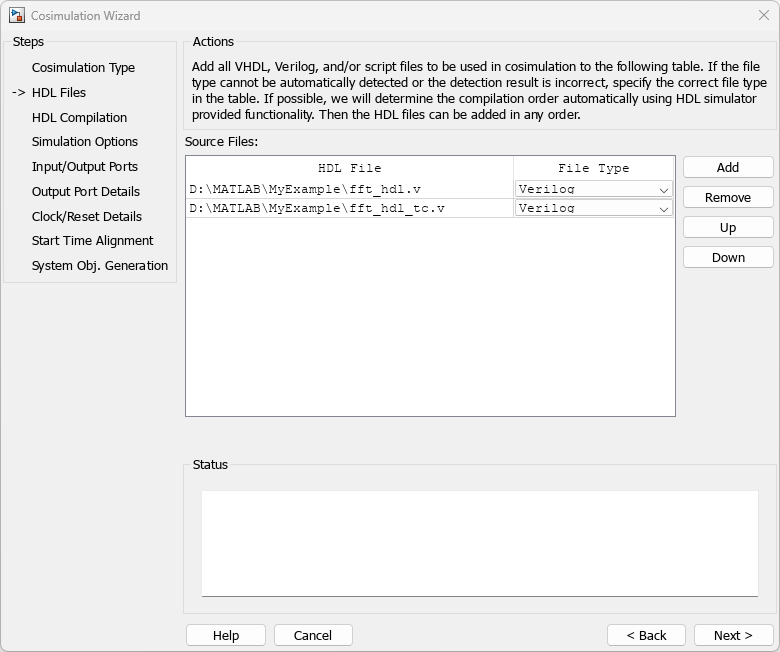Proceed with the Next button
This screenshot has height=652, width=780.
[x=733, y=635]
